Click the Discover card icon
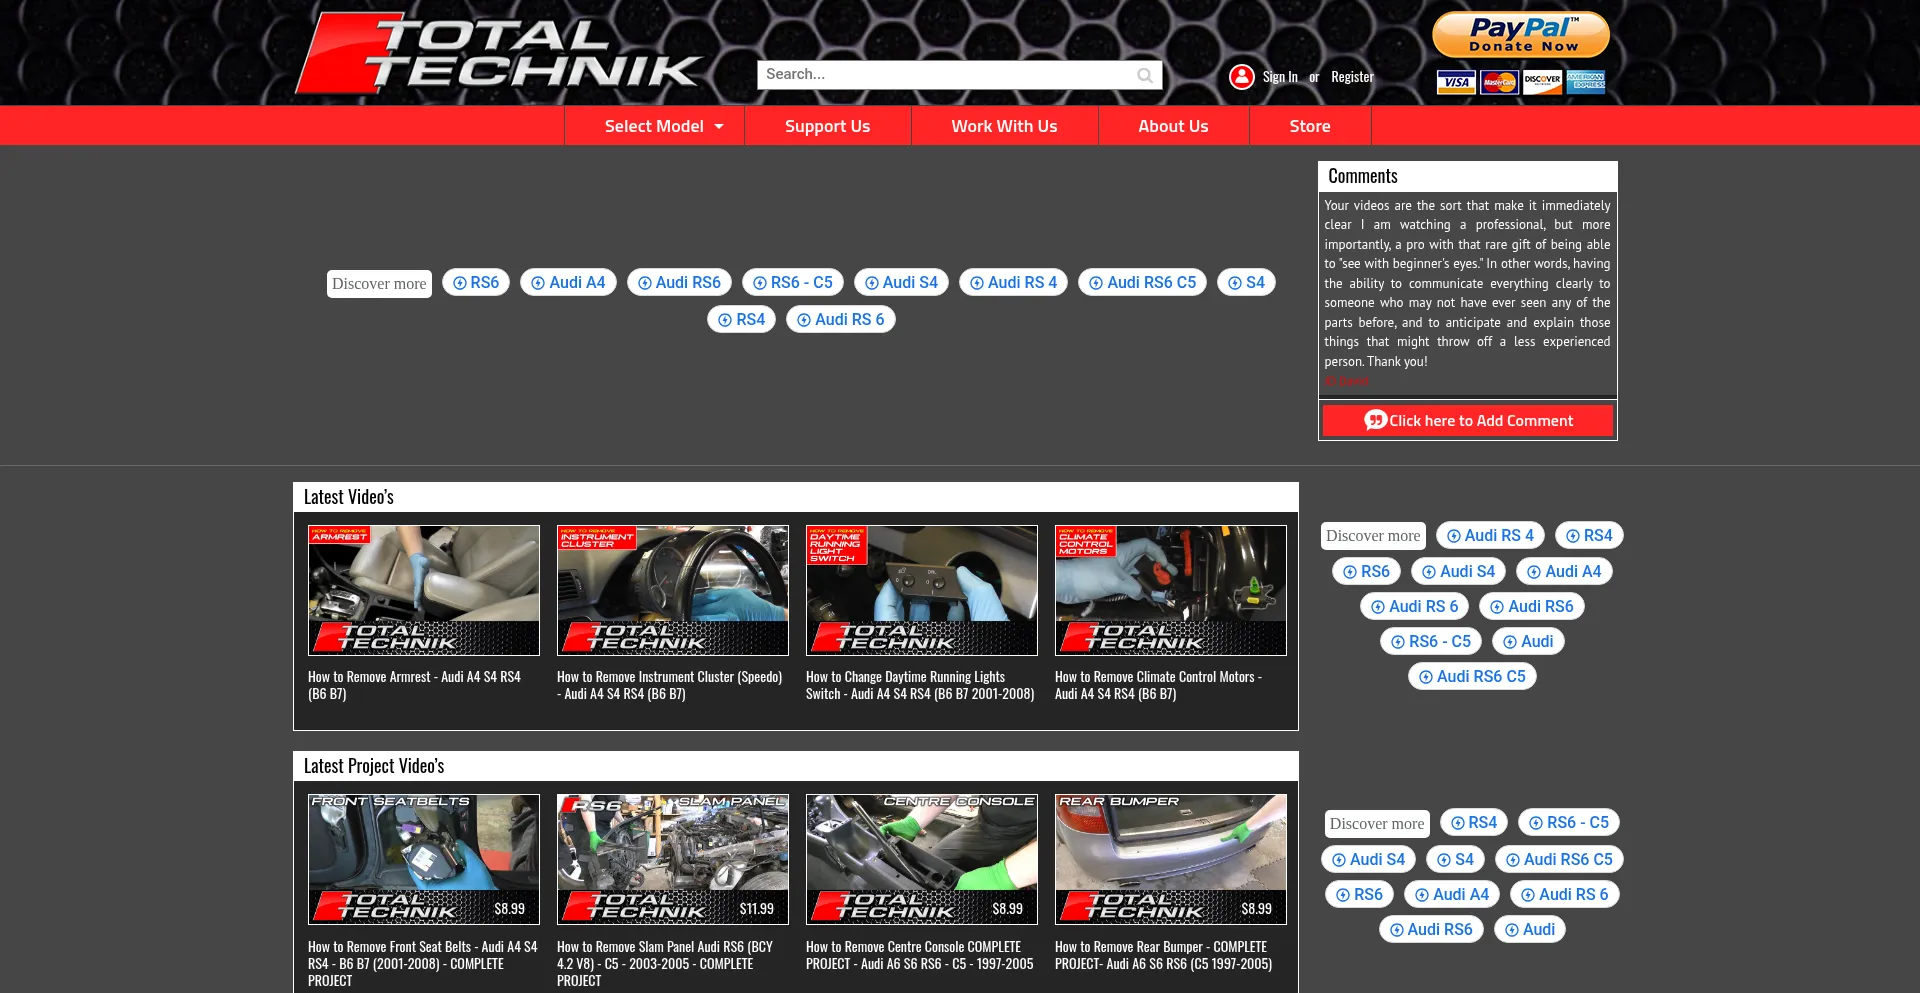Viewport: 1920px width, 993px height. pyautogui.click(x=1542, y=82)
